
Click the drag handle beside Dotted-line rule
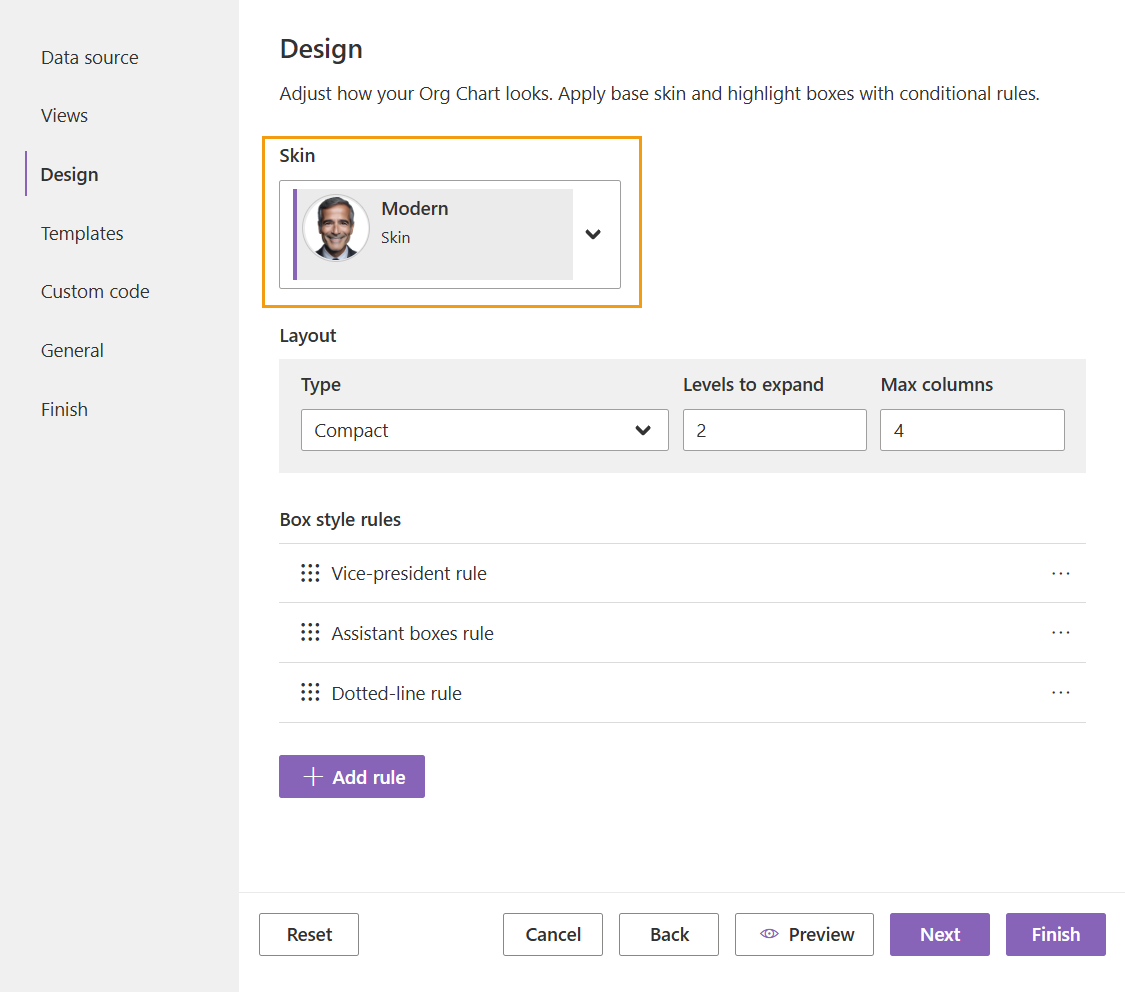pos(310,692)
